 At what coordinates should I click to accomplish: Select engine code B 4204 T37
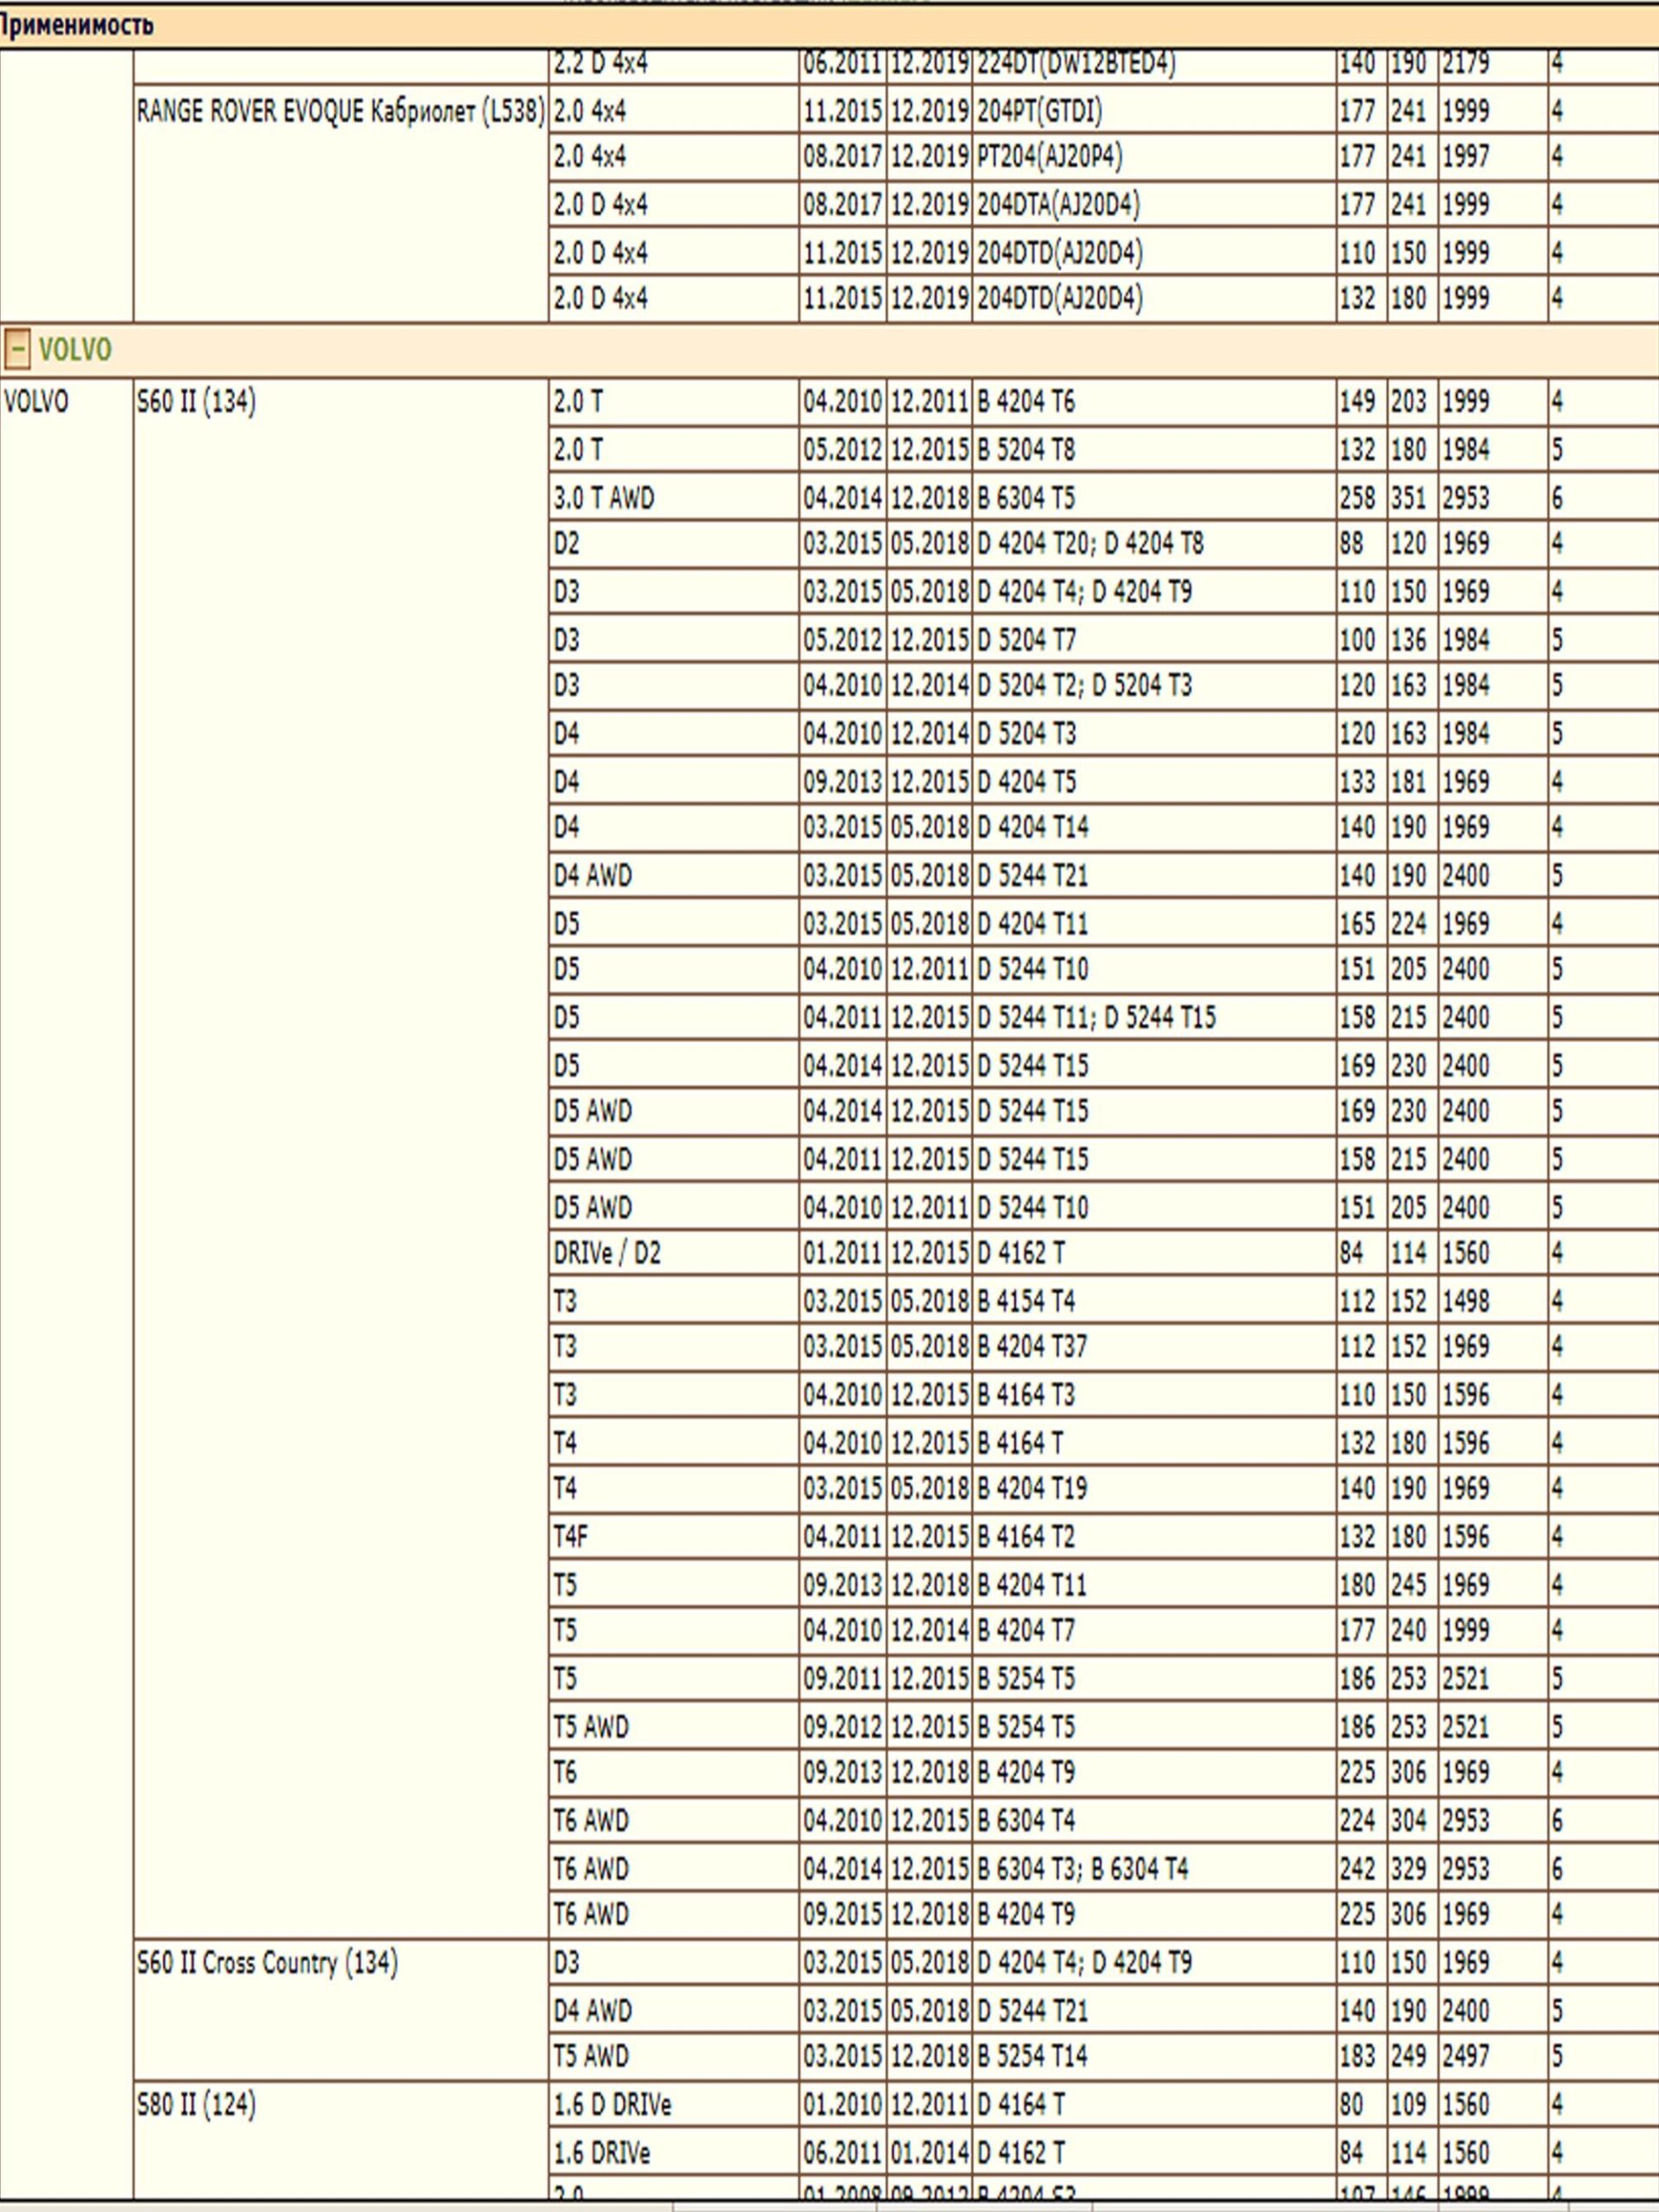tap(1032, 1347)
